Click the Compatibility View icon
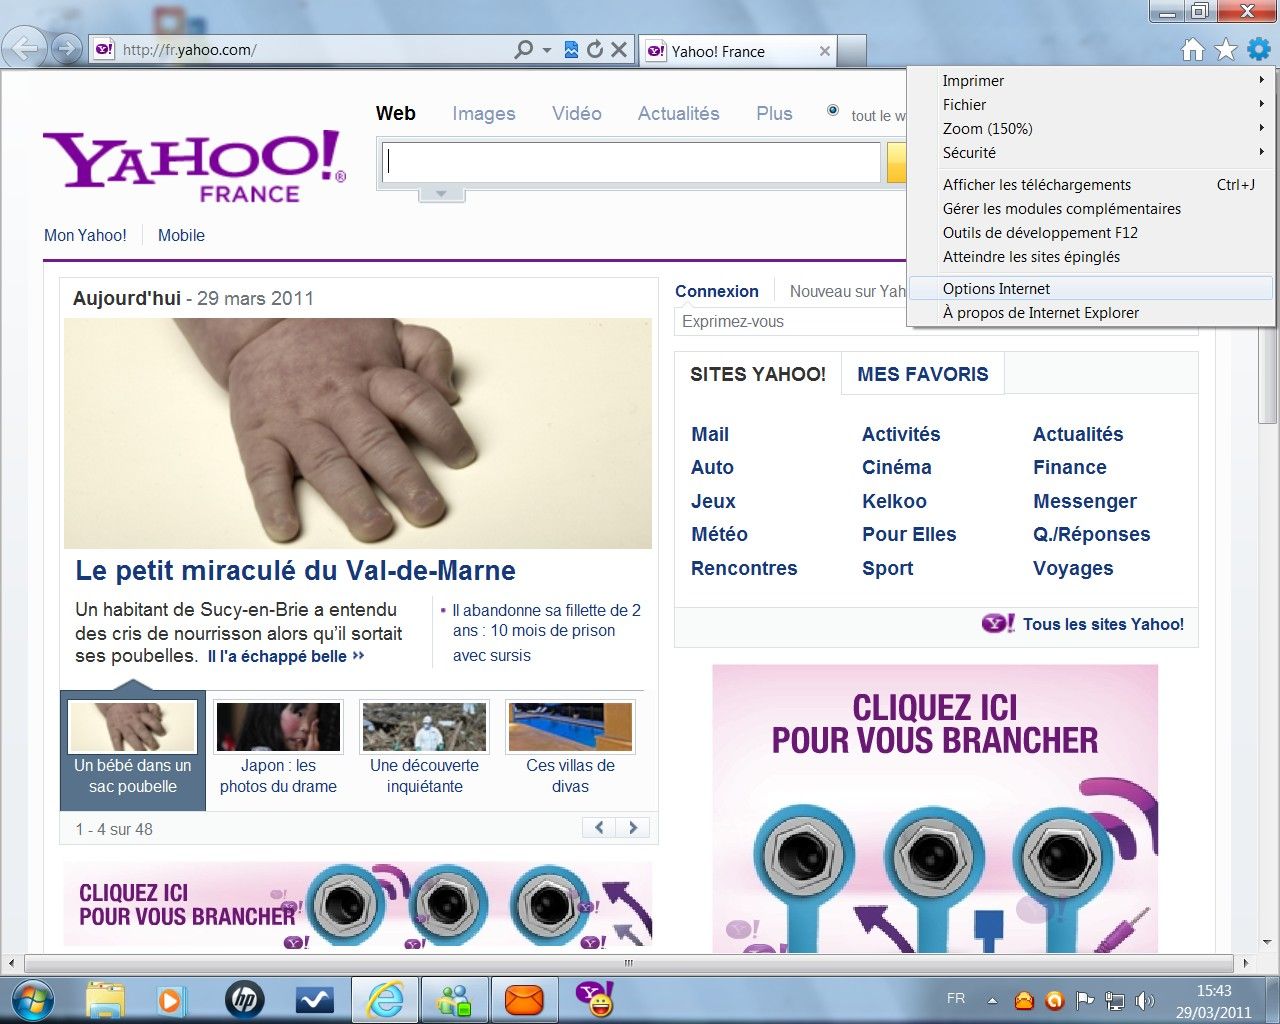This screenshot has width=1280, height=1024. coord(571,49)
